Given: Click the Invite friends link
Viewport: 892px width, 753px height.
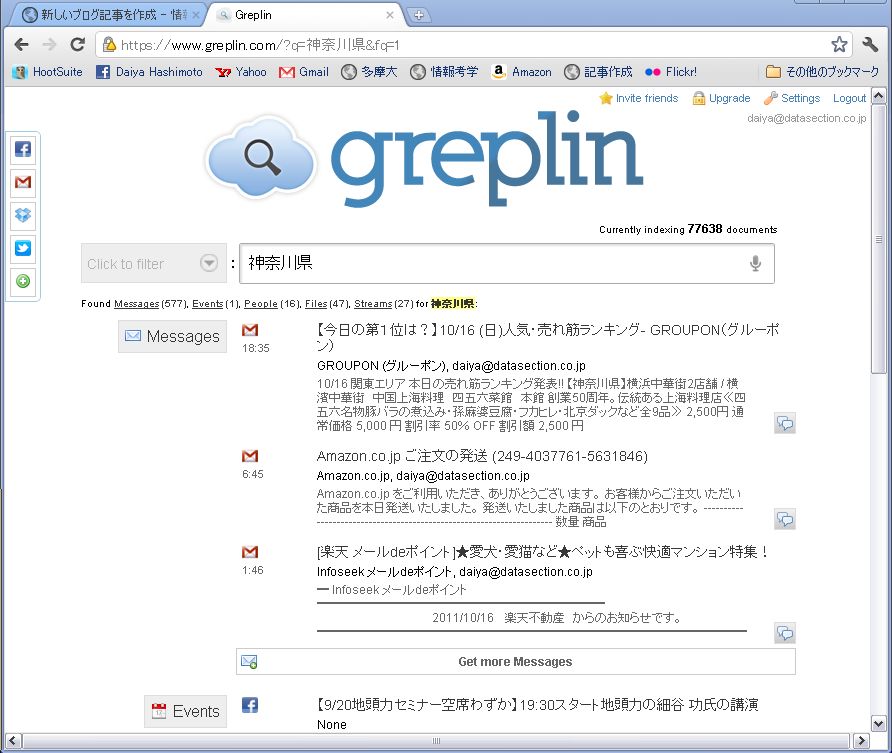Looking at the screenshot, I should [639, 98].
